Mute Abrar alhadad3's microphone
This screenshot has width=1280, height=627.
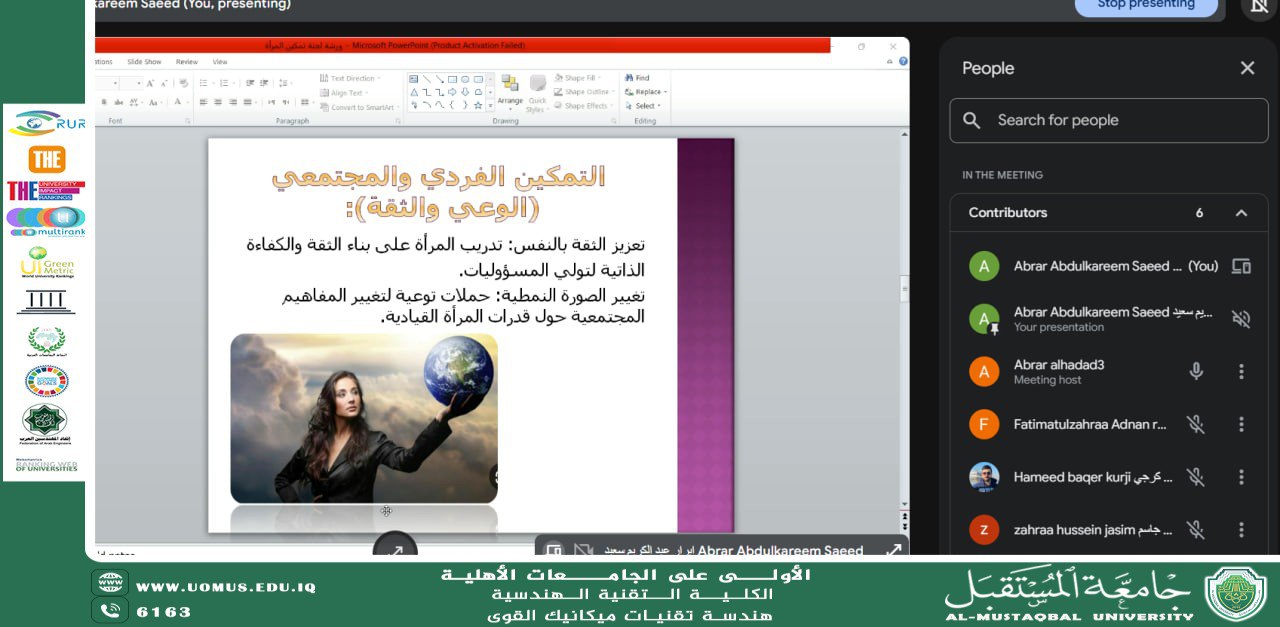(1196, 371)
